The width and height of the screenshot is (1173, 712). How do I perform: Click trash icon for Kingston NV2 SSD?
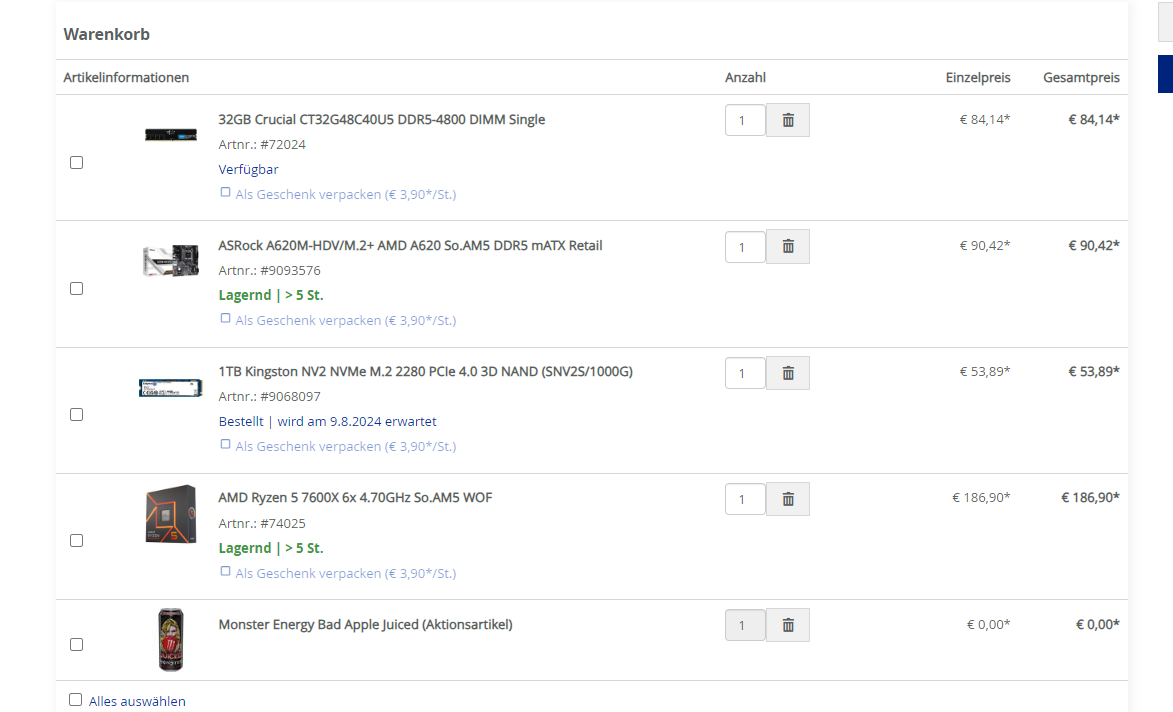point(788,372)
